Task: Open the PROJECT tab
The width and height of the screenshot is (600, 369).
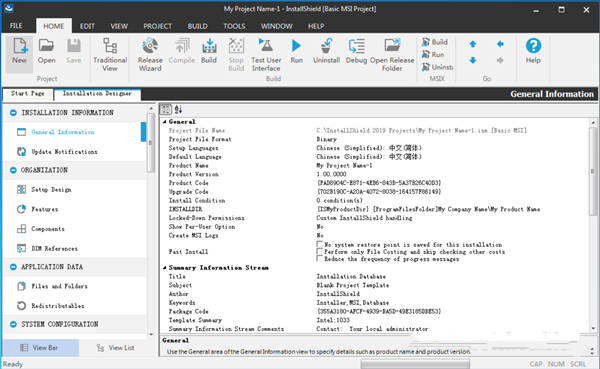Action: [157, 26]
